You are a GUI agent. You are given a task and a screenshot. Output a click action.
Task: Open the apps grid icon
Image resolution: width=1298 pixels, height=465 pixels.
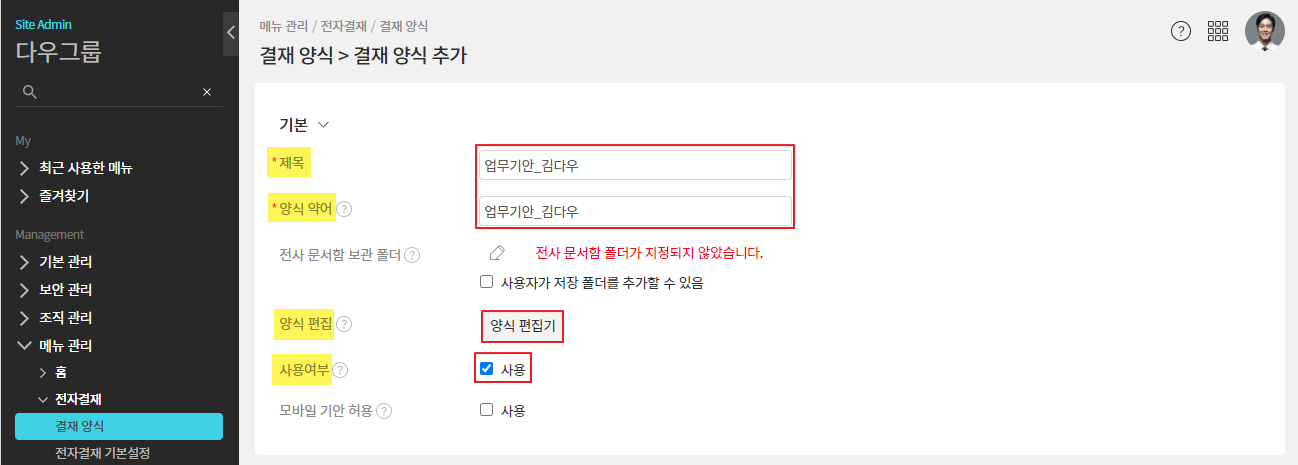[1218, 31]
